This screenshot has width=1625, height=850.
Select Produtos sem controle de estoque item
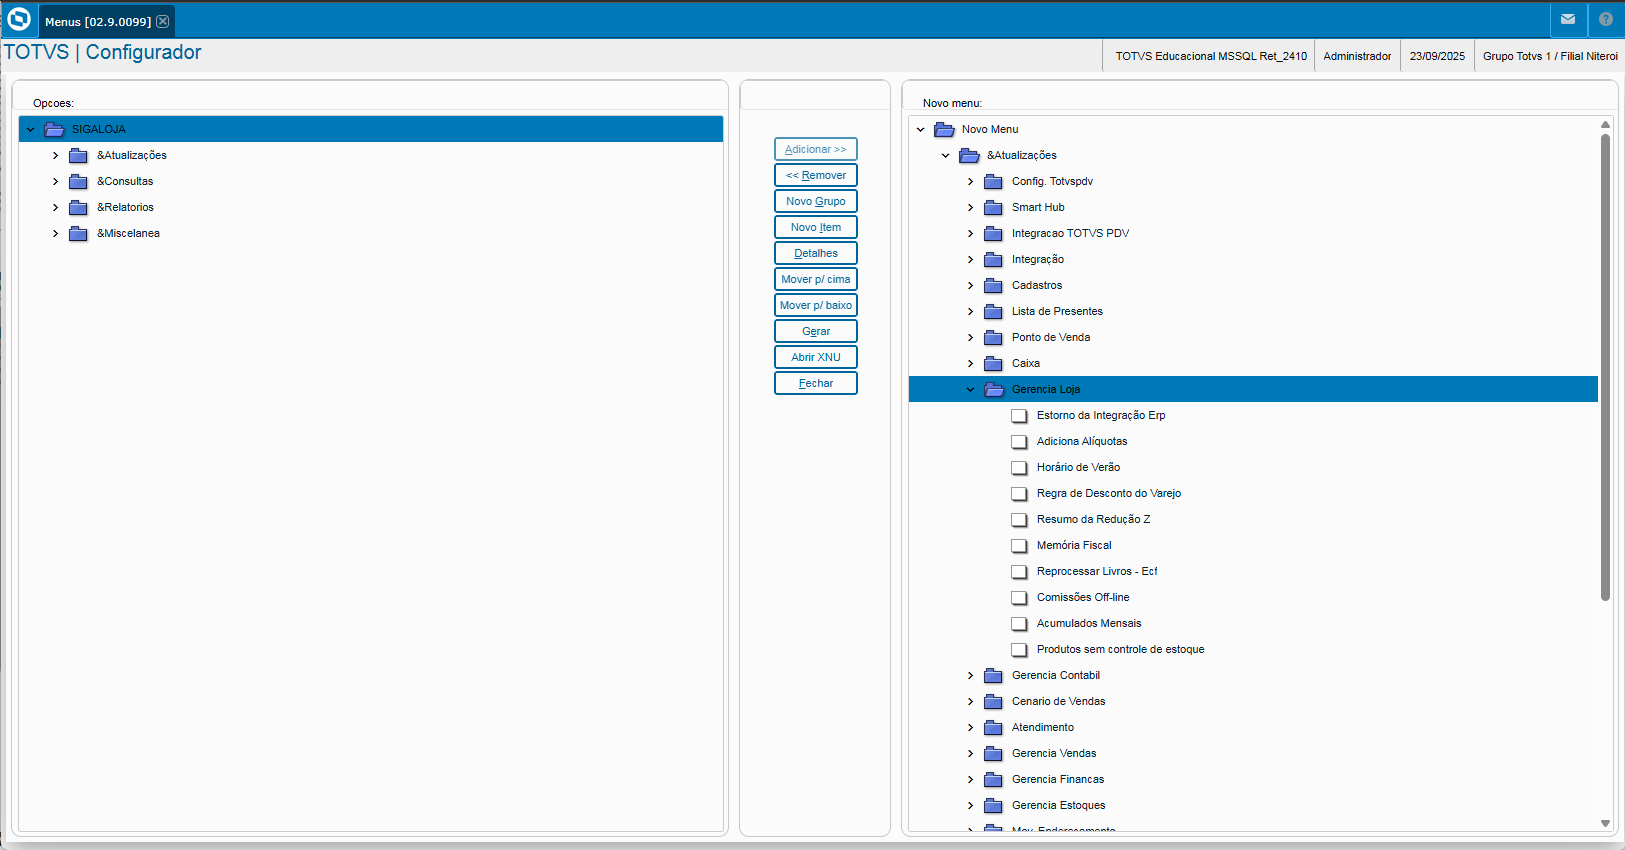pyautogui.click(x=1120, y=649)
